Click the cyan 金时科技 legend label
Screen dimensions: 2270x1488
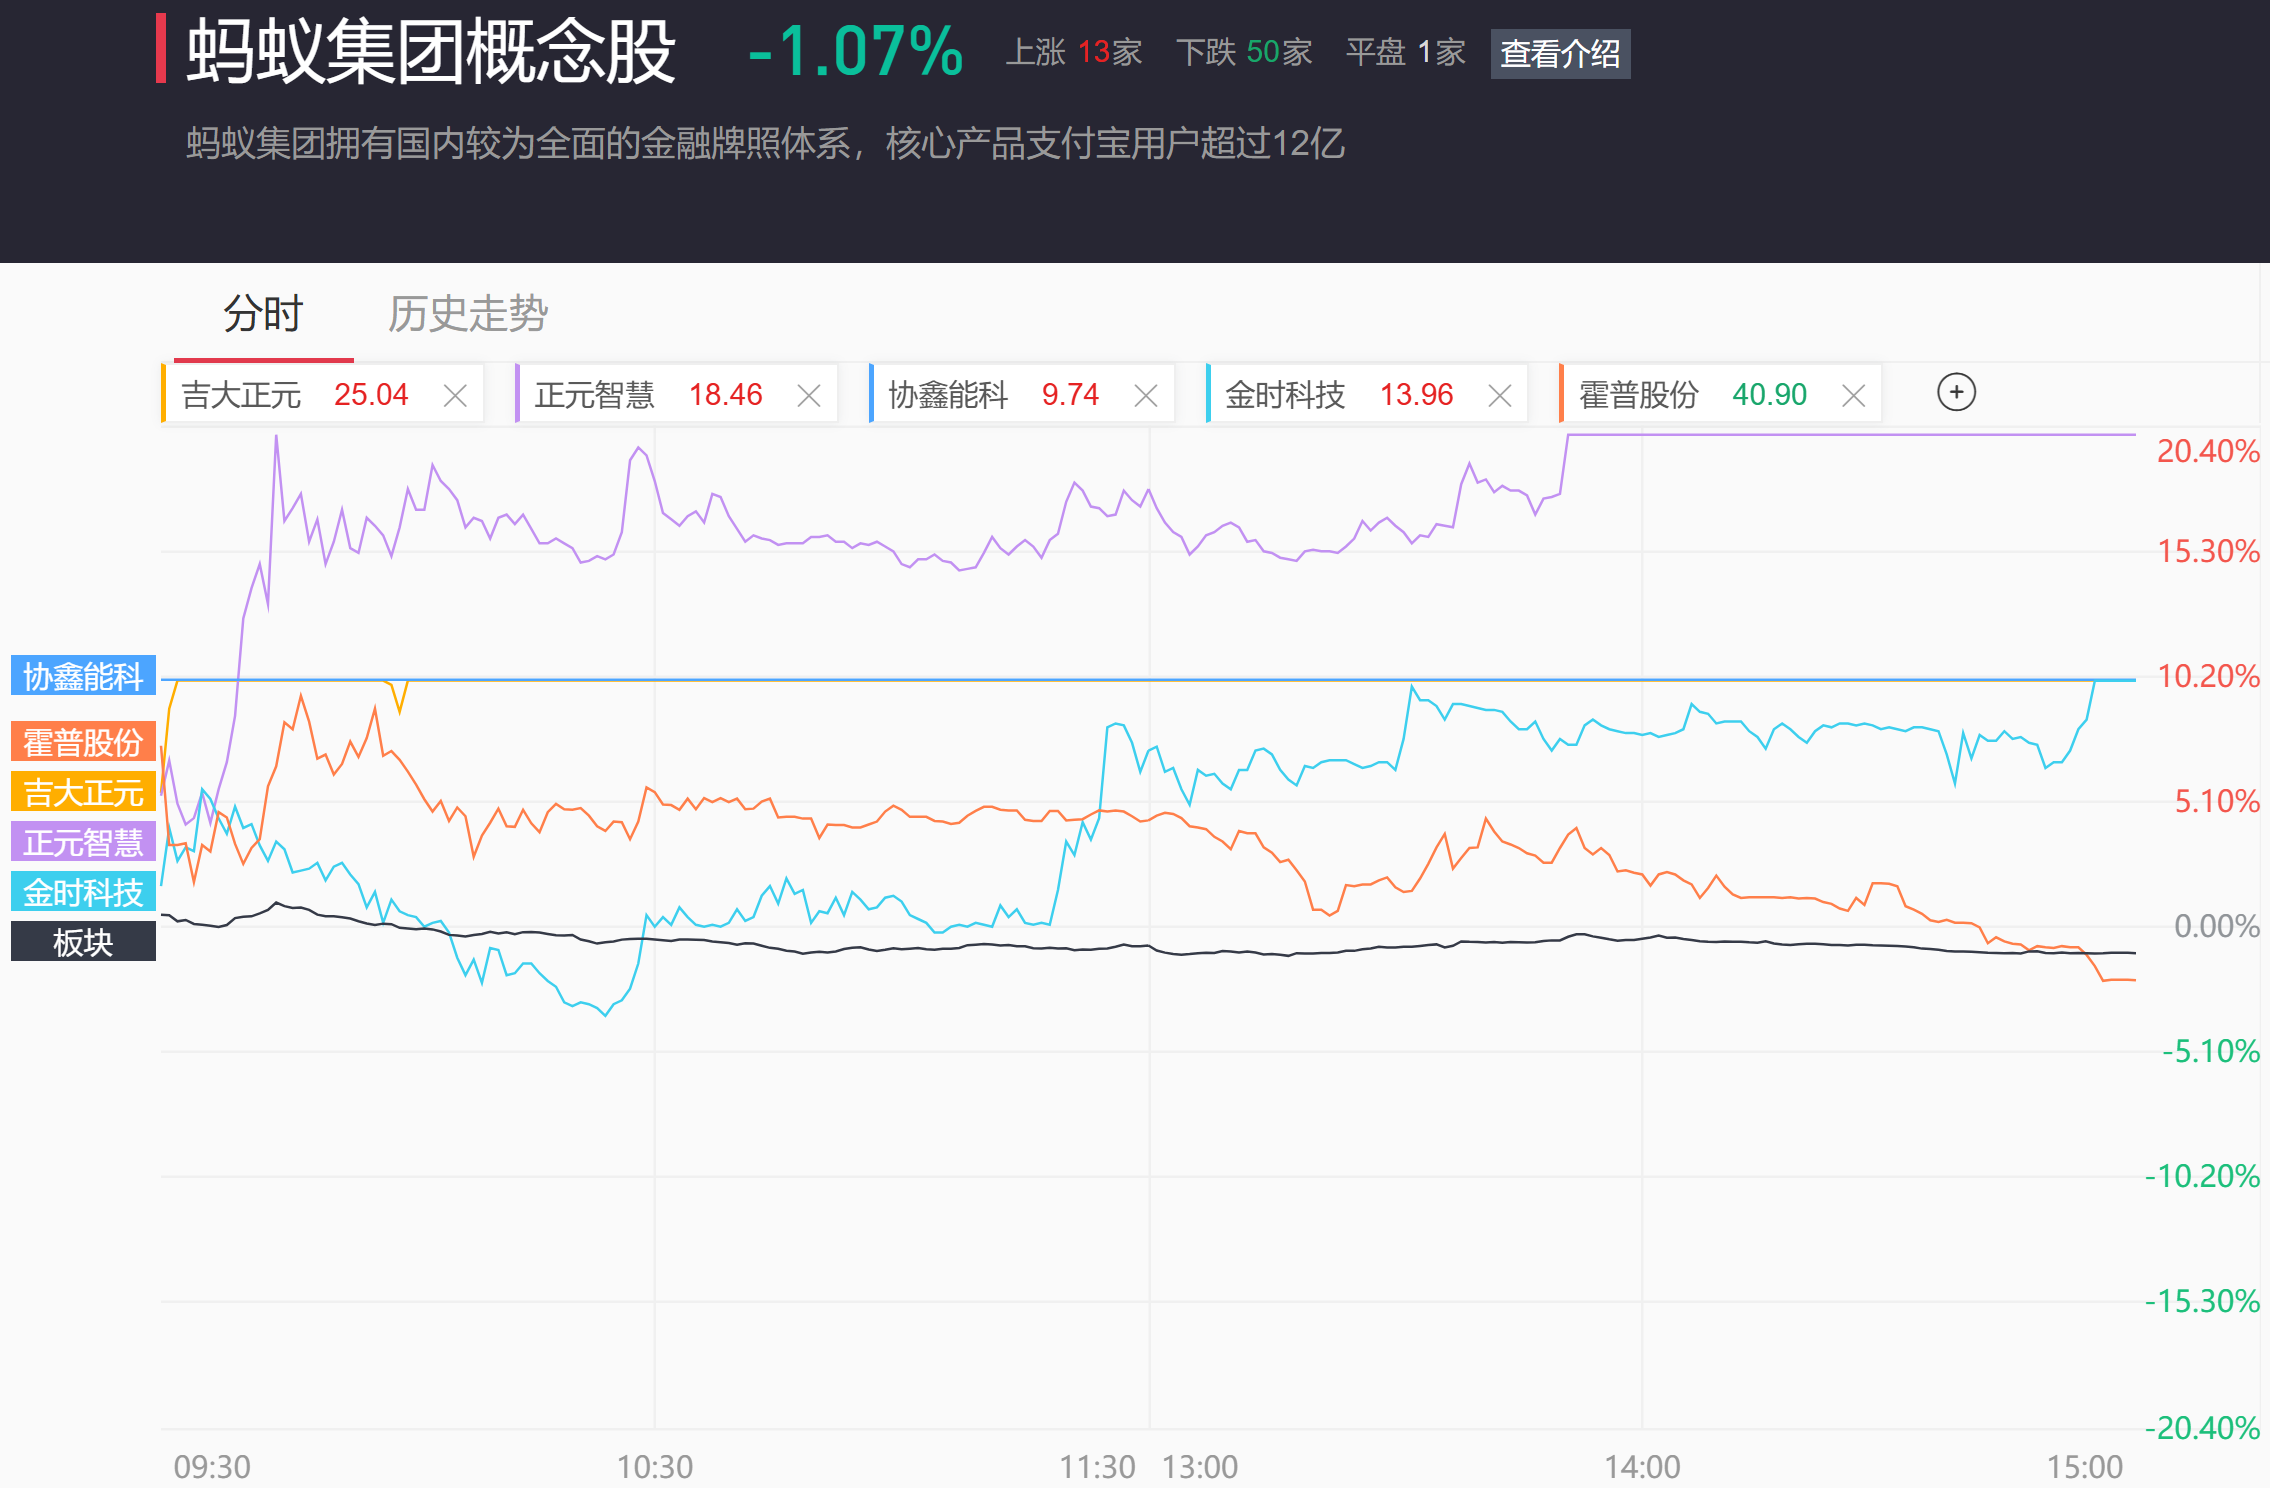[x=83, y=891]
